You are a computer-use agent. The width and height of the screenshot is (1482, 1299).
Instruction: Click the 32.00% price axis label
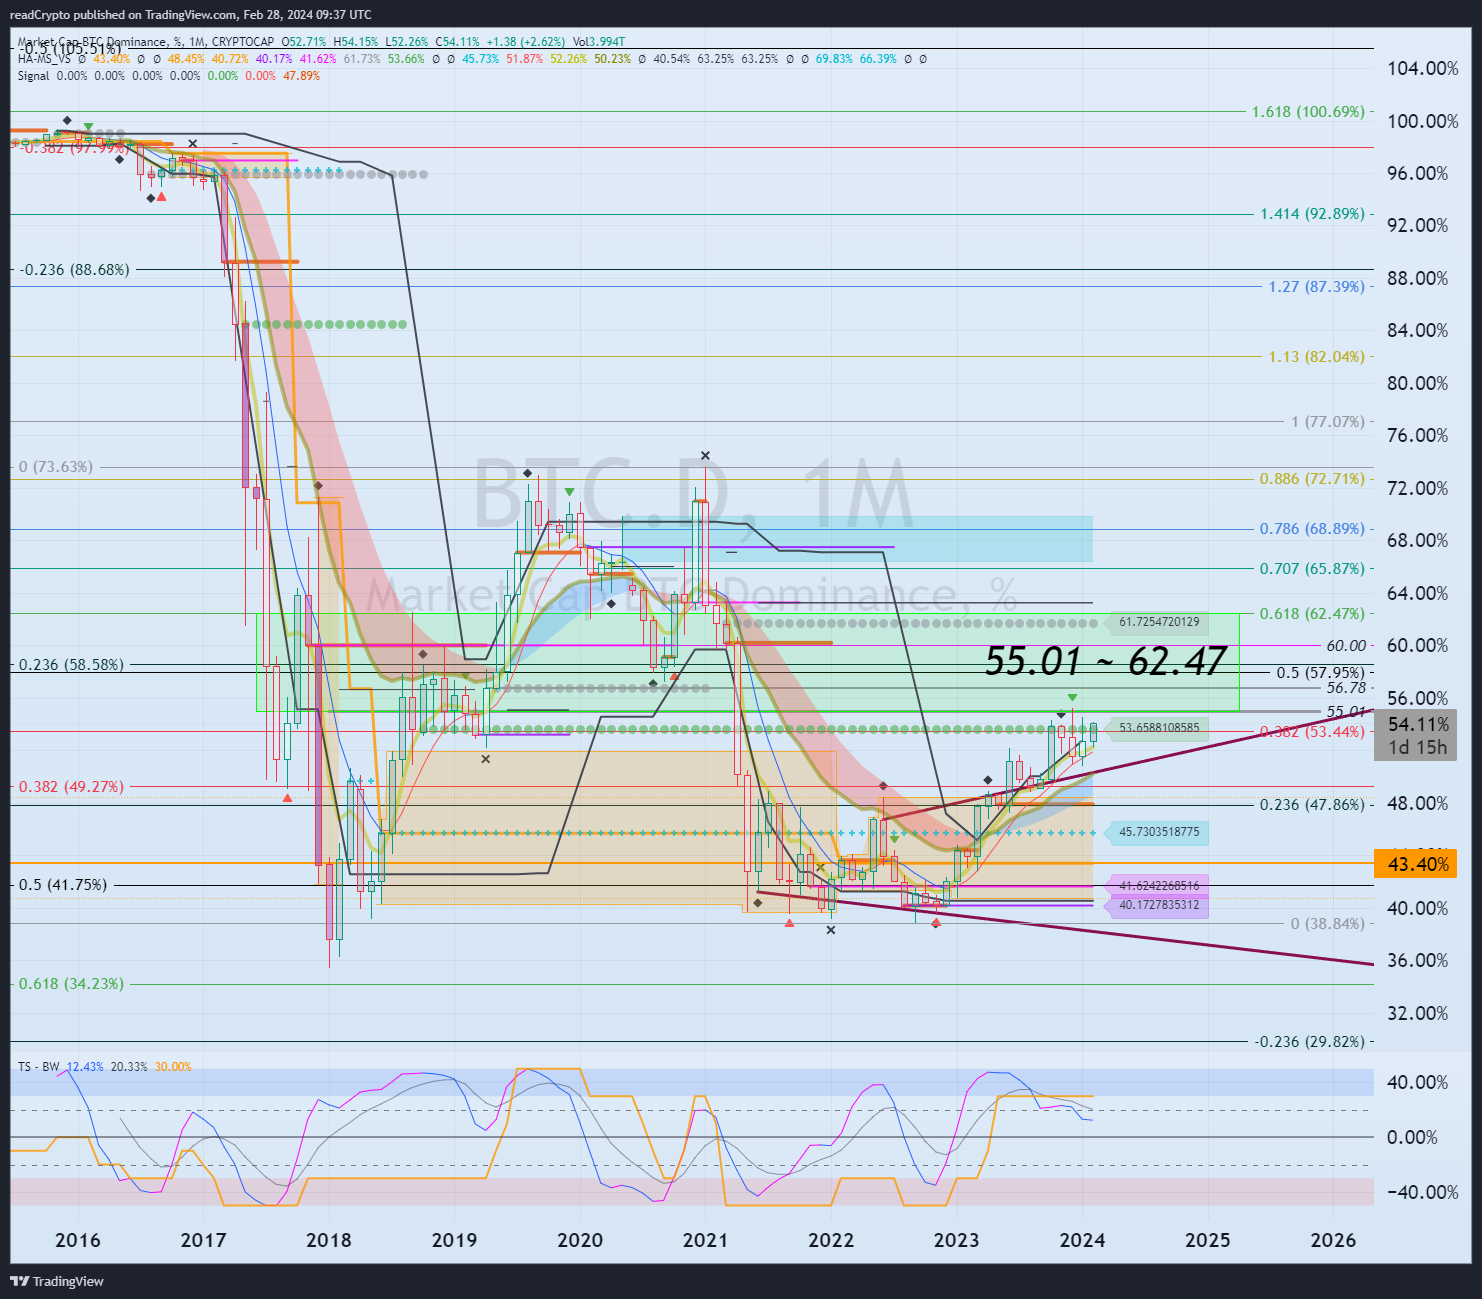[1418, 1013]
